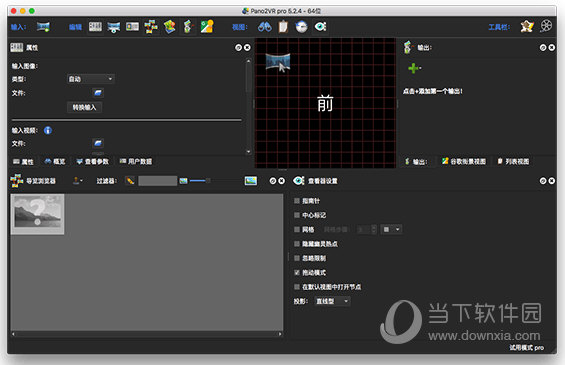
Task: Enable the 指南针 compass checkbox
Action: (297, 201)
